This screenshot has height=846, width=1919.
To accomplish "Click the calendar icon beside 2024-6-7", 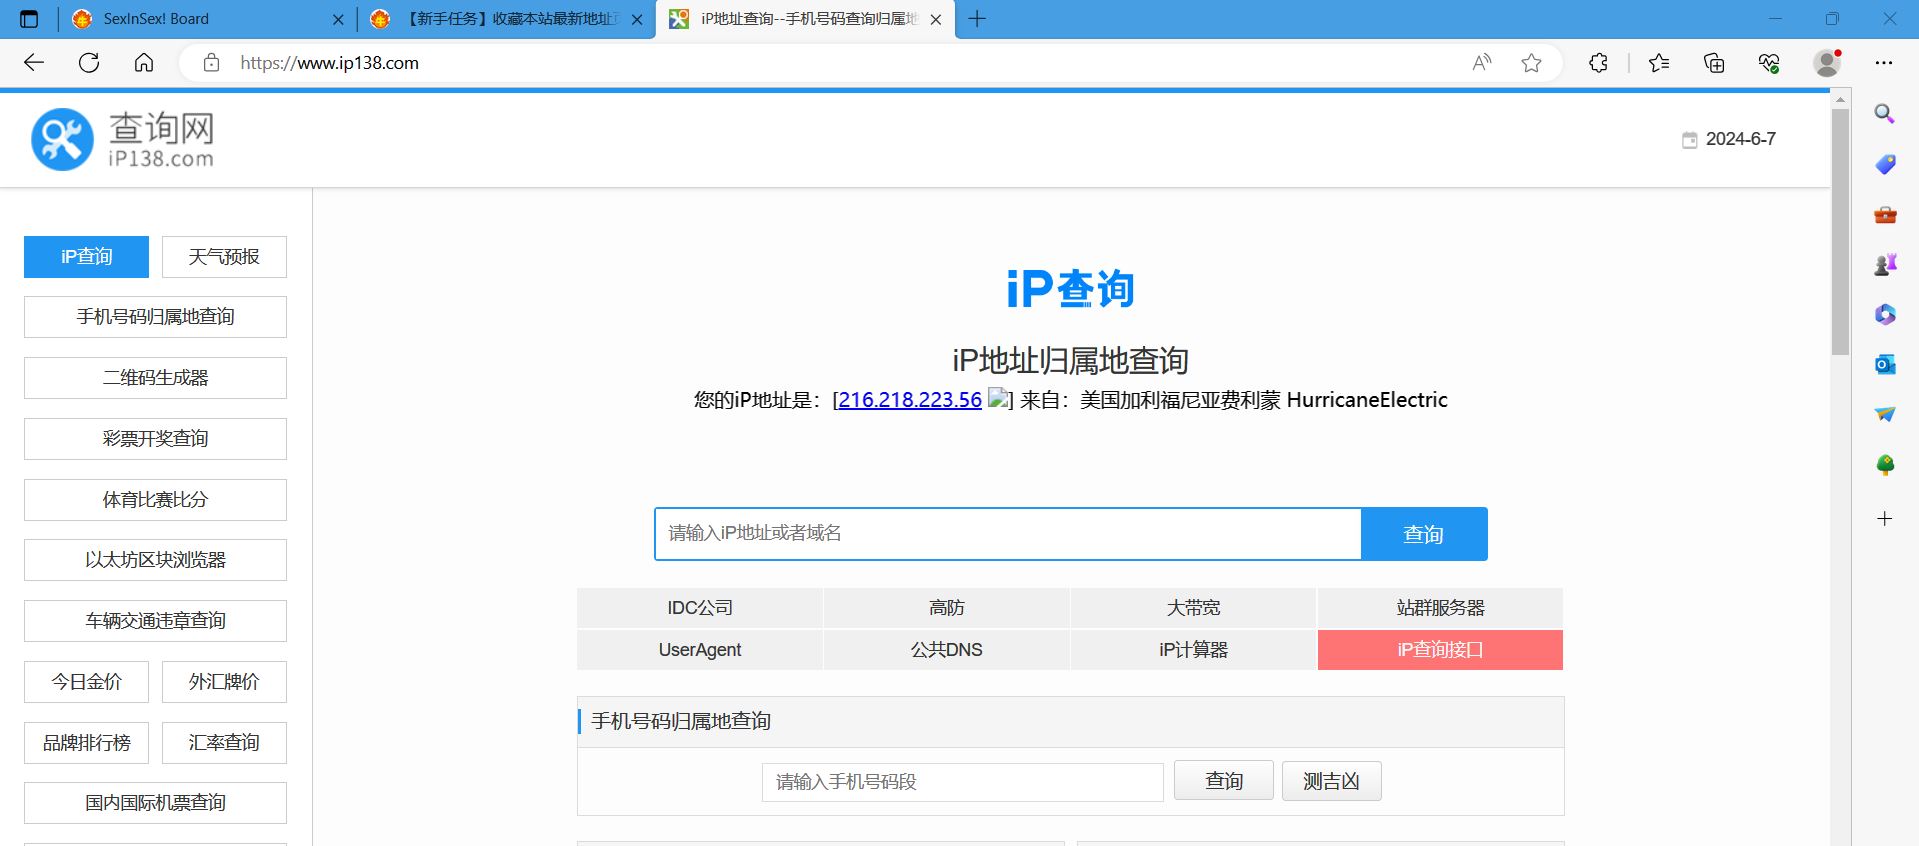I will click(1689, 140).
